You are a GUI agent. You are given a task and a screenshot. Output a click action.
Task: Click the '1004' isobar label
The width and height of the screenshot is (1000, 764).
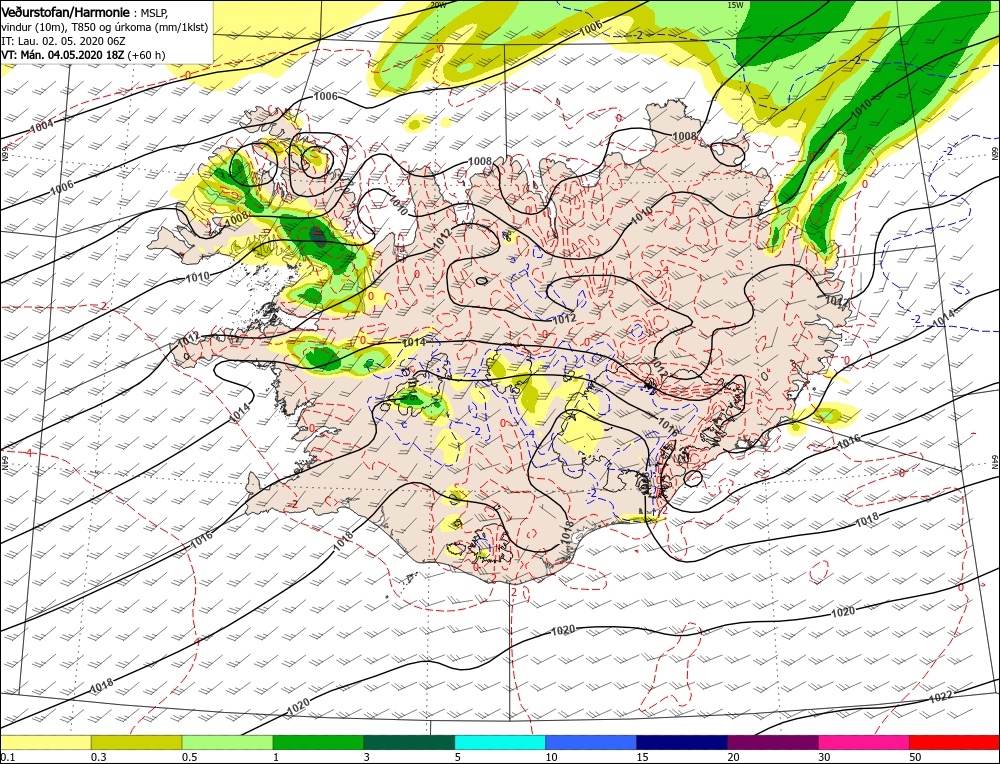(42, 126)
